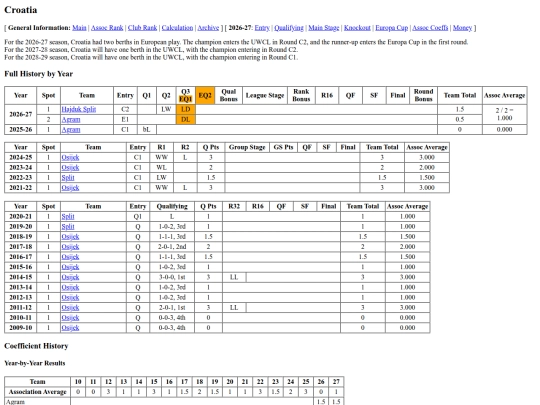Select the orange LD result cell
Image resolution: width=540 pixels, height=405 pixels.
(186, 110)
